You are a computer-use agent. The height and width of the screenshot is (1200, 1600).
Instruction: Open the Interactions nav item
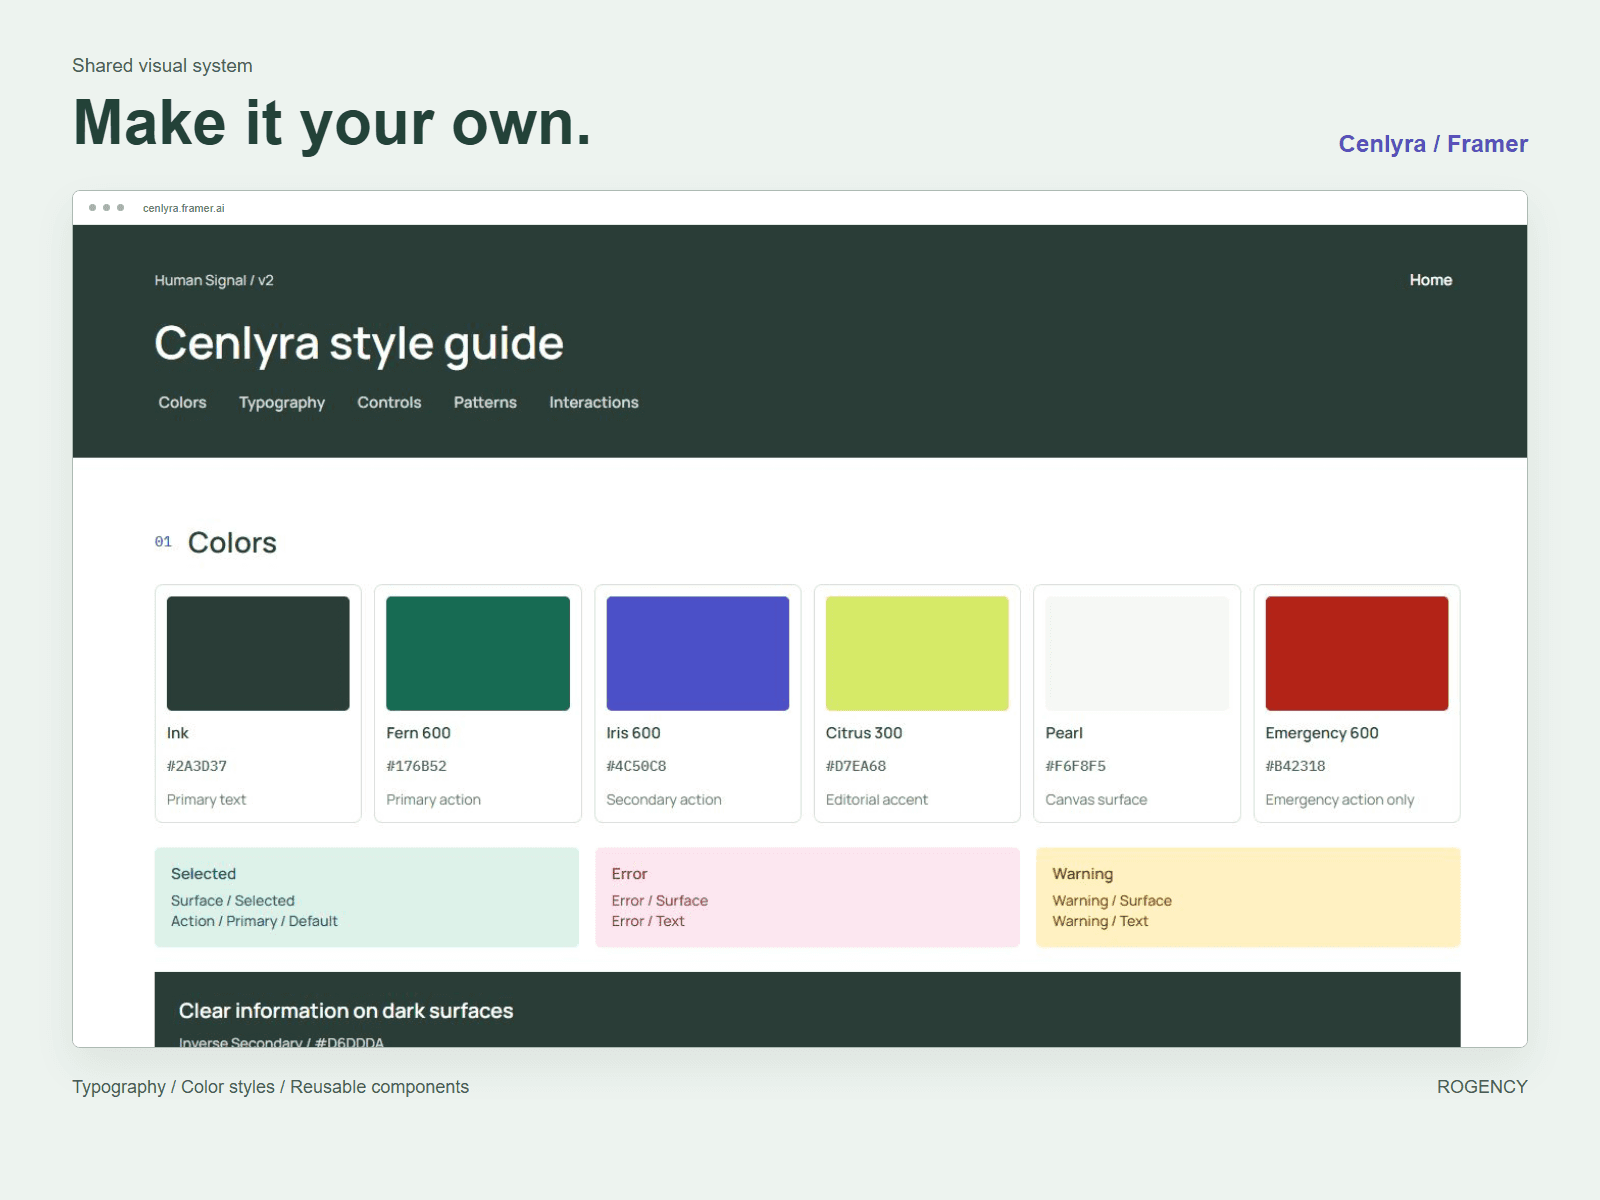pyautogui.click(x=594, y=402)
